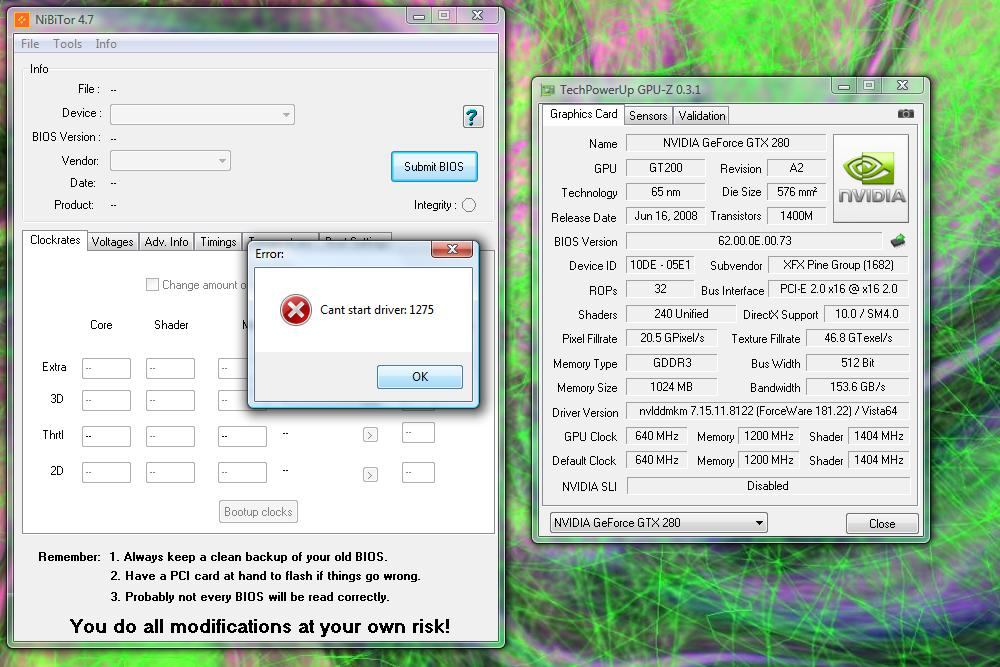
Task: Click the Cant start driver: 1275 message
Action: (x=377, y=310)
